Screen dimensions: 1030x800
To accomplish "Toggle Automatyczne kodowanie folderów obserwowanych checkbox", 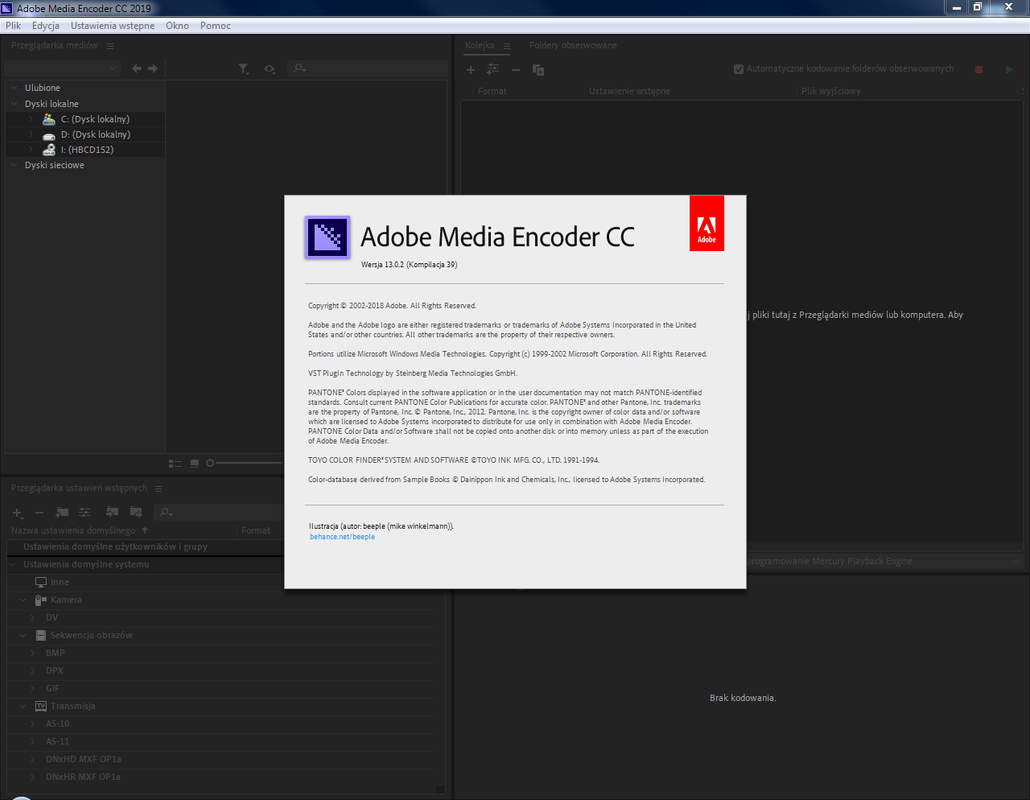I will [x=738, y=69].
